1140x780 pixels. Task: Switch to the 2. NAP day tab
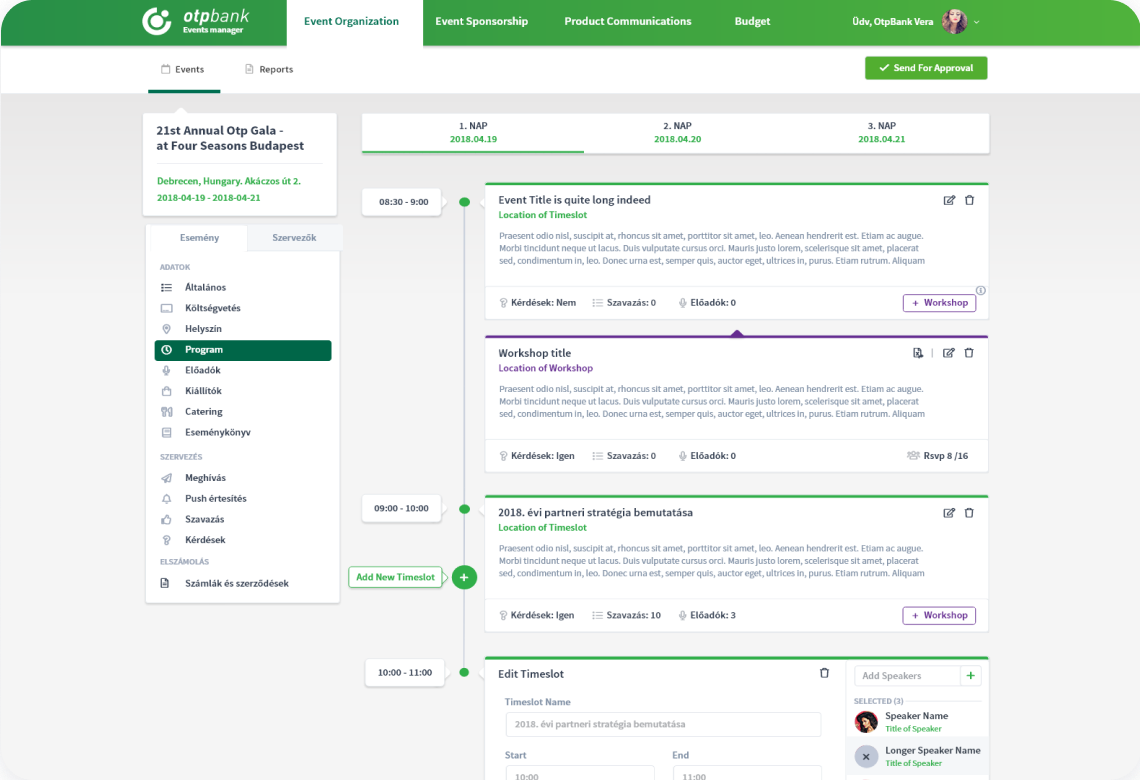pyautogui.click(x=678, y=132)
